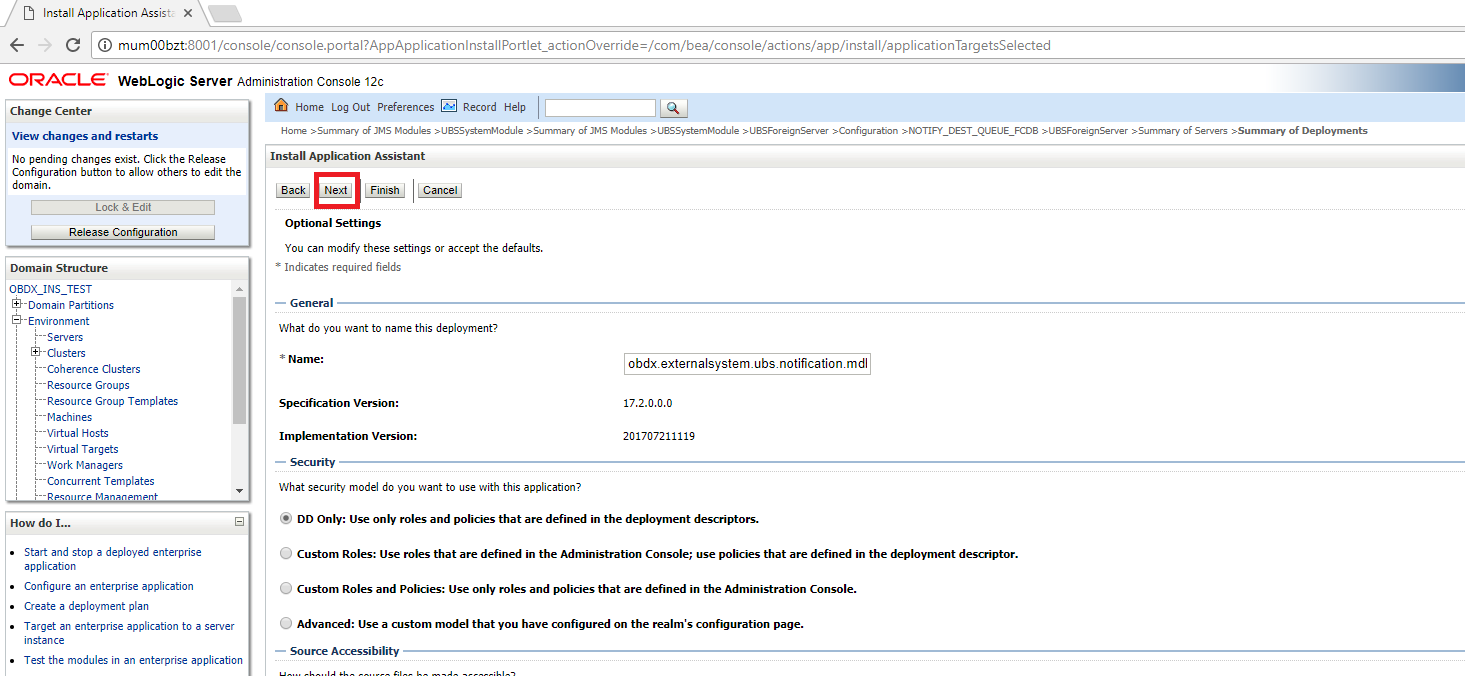Open Virtual Hosts tree item

click(x=78, y=433)
